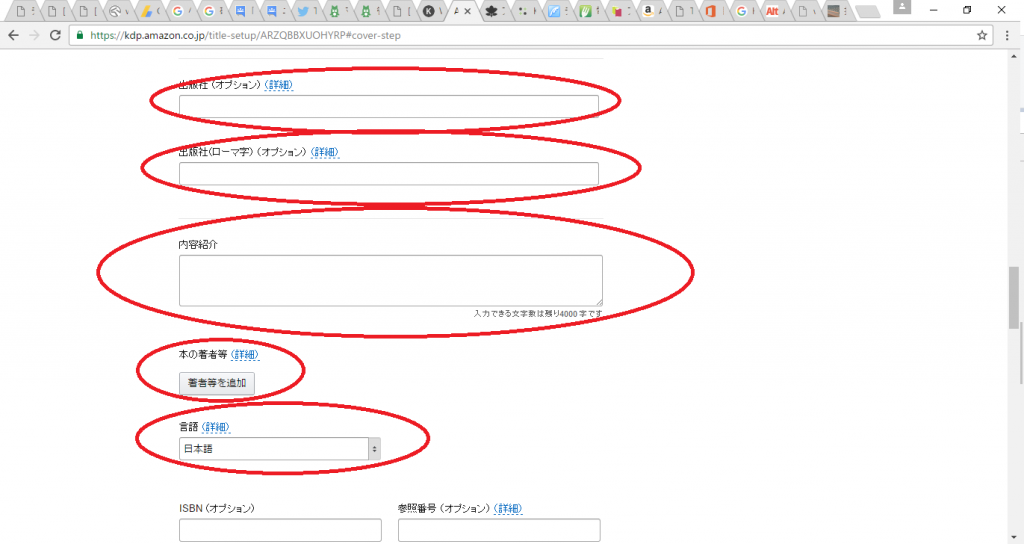This screenshot has width=1024, height=544.
Task: Click inside the 内容紹介 text area
Action: (391, 280)
